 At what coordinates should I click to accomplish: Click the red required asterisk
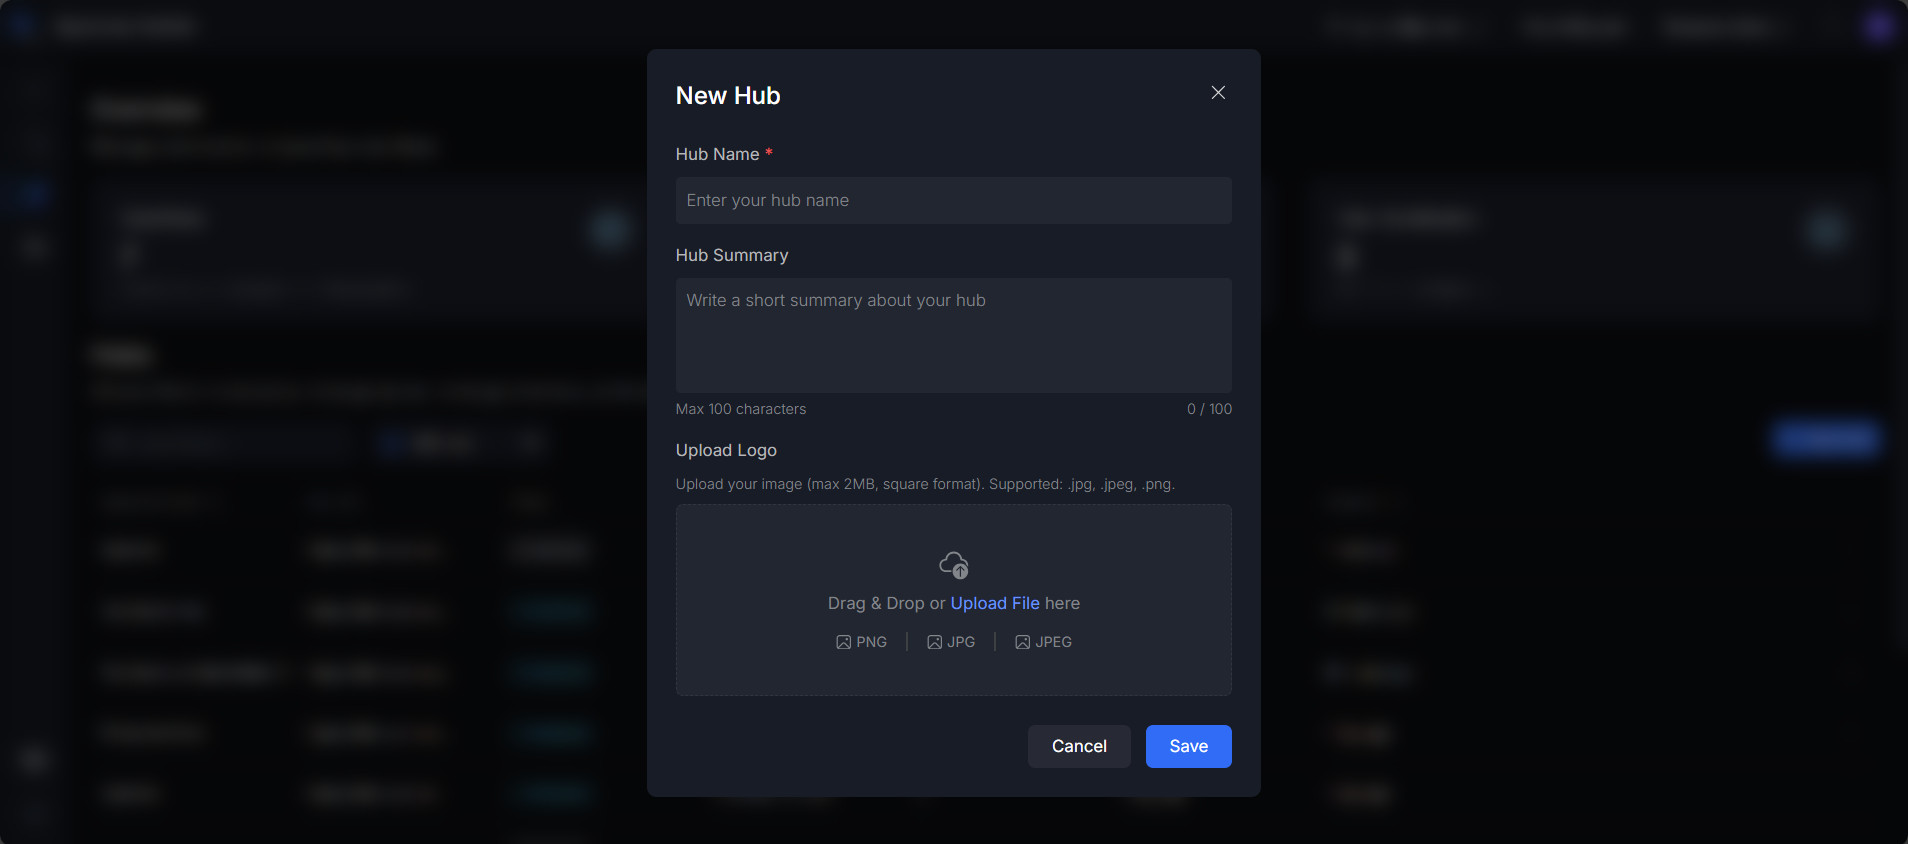pyautogui.click(x=769, y=153)
